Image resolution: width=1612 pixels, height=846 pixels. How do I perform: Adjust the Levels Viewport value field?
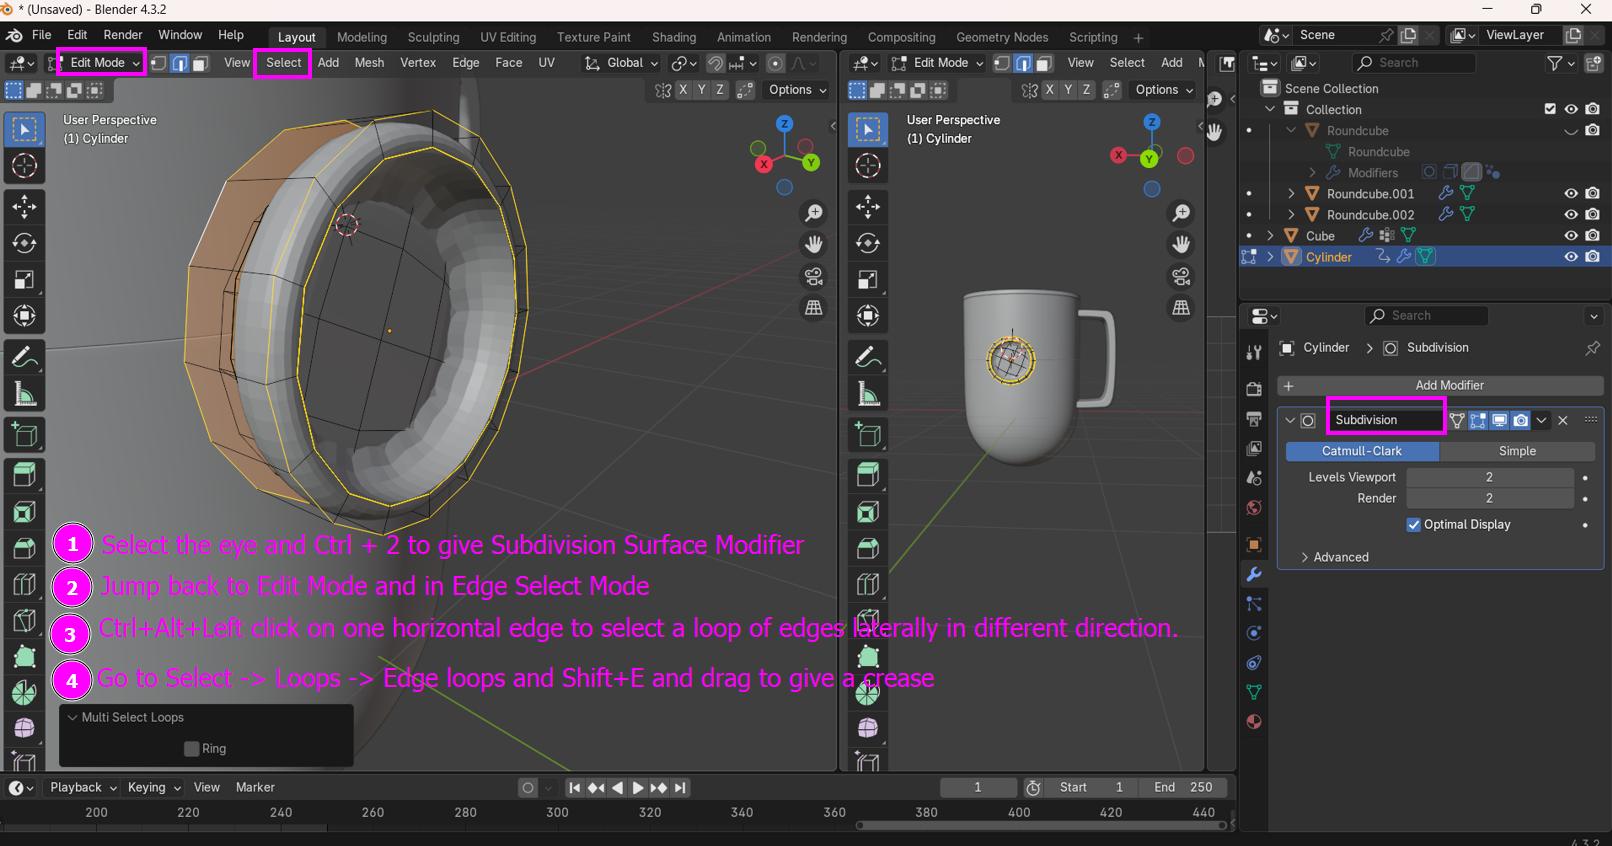(1489, 477)
